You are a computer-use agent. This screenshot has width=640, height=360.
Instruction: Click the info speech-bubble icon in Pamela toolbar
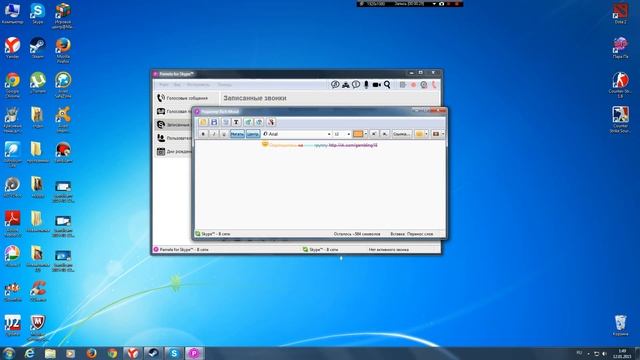[x=356, y=84]
